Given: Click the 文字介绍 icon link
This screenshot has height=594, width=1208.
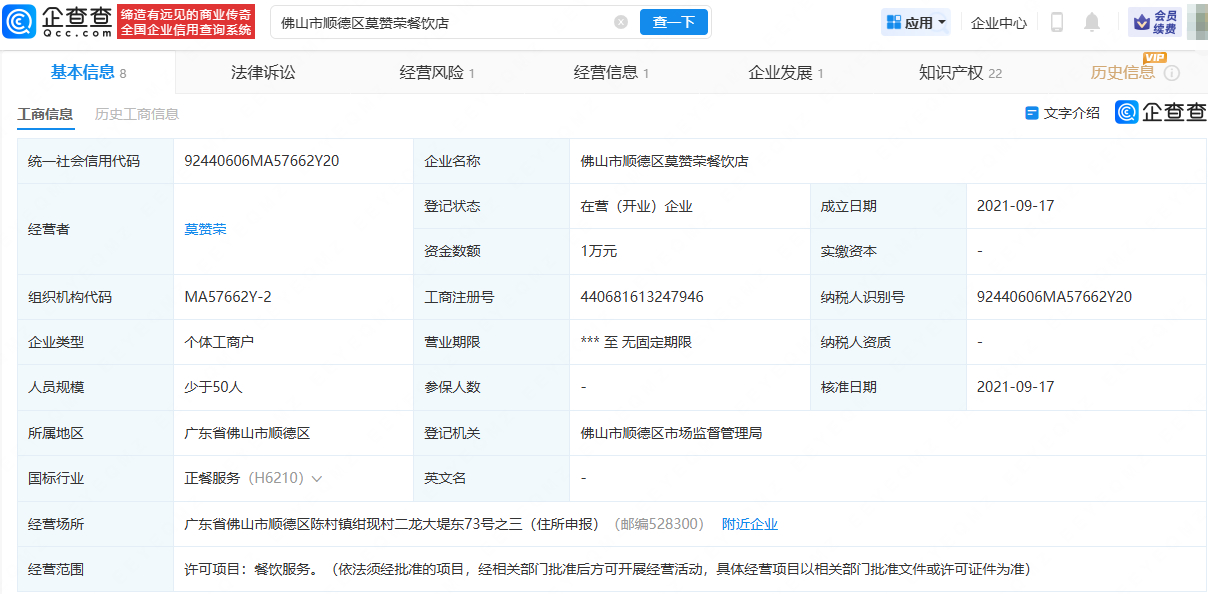Looking at the screenshot, I should point(1062,113).
